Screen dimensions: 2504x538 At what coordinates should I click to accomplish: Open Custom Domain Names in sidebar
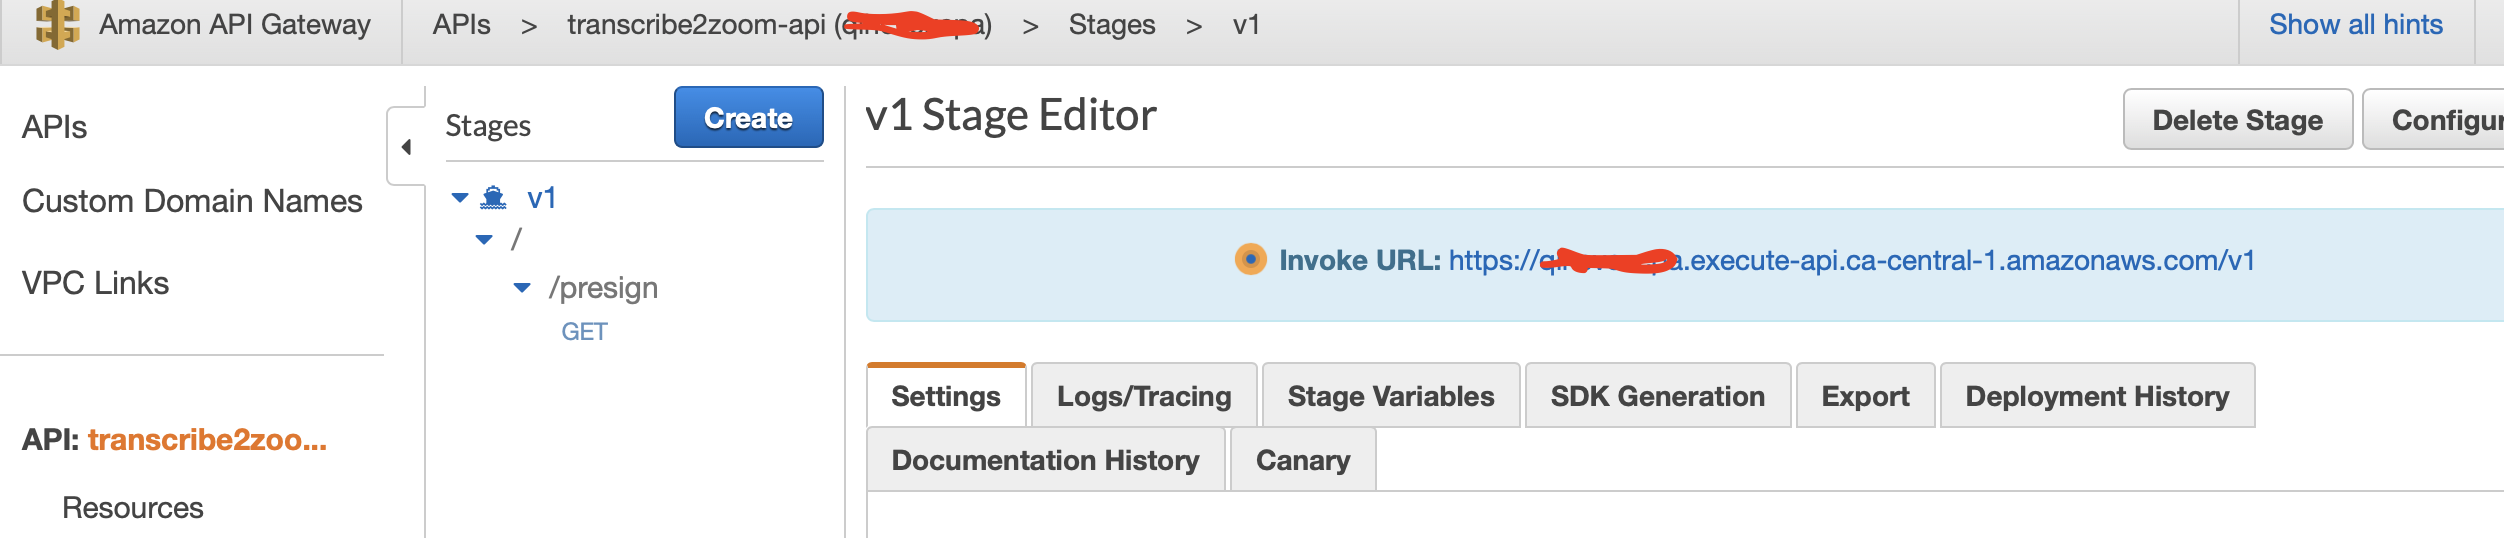pos(192,201)
